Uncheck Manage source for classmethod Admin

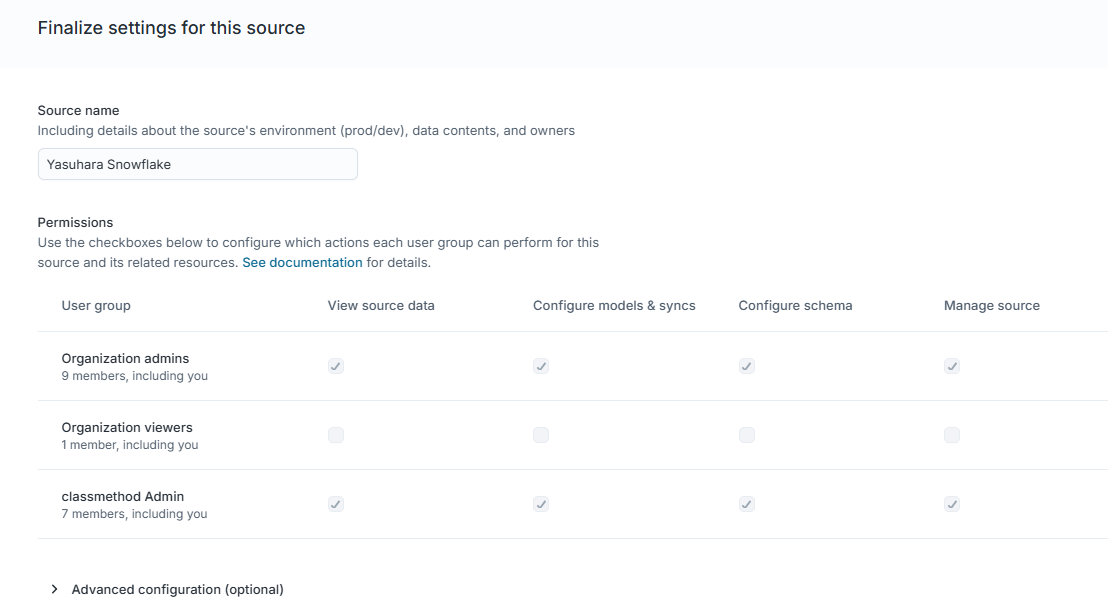(x=952, y=504)
